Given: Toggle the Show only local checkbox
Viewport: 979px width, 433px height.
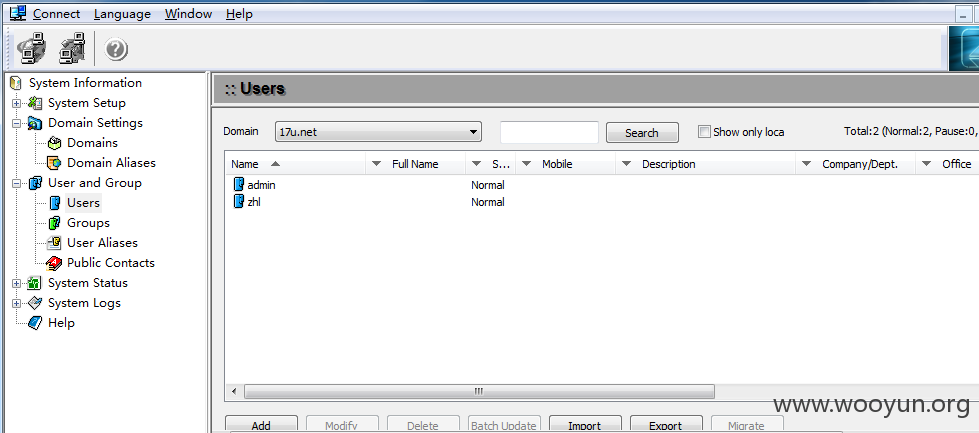Looking at the screenshot, I should click(704, 132).
